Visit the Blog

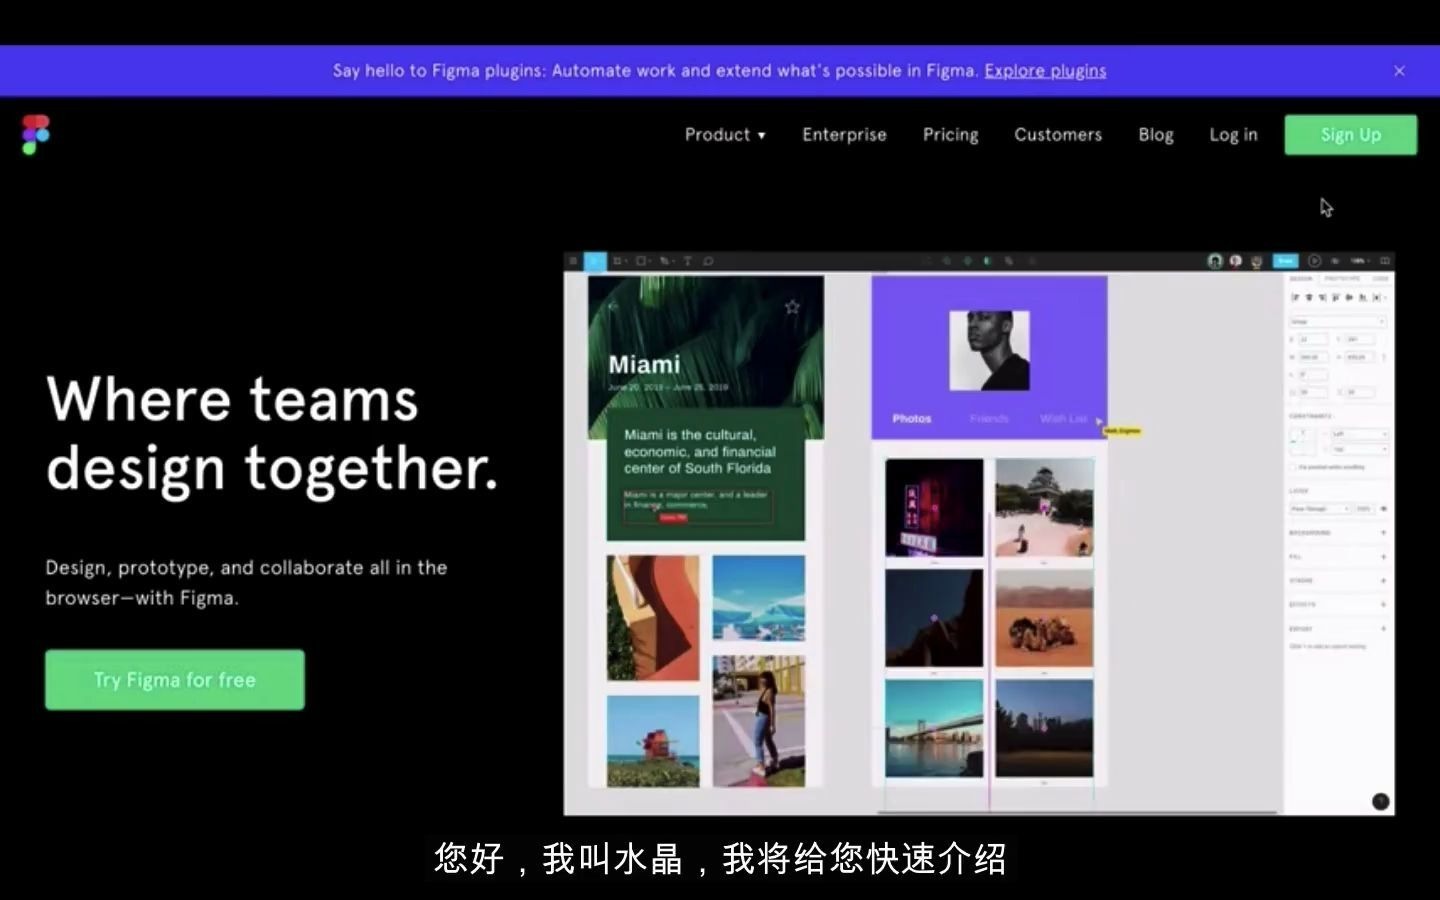pos(1156,135)
